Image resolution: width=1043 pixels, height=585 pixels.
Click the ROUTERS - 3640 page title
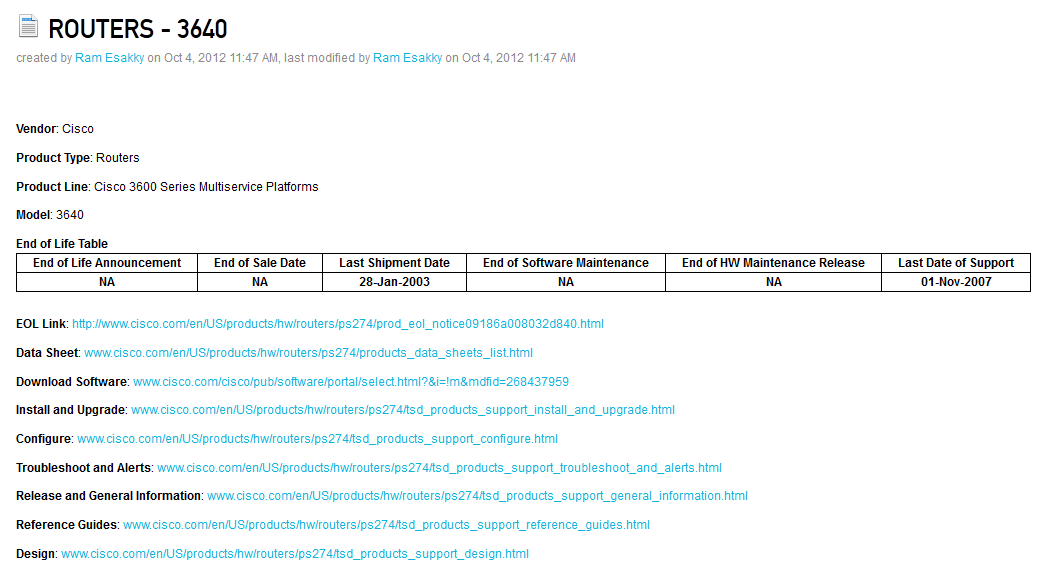pyautogui.click(x=138, y=29)
